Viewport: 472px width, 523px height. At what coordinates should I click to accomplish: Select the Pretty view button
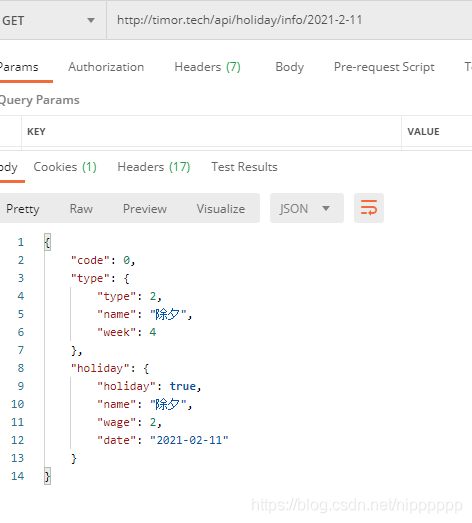coord(23,209)
